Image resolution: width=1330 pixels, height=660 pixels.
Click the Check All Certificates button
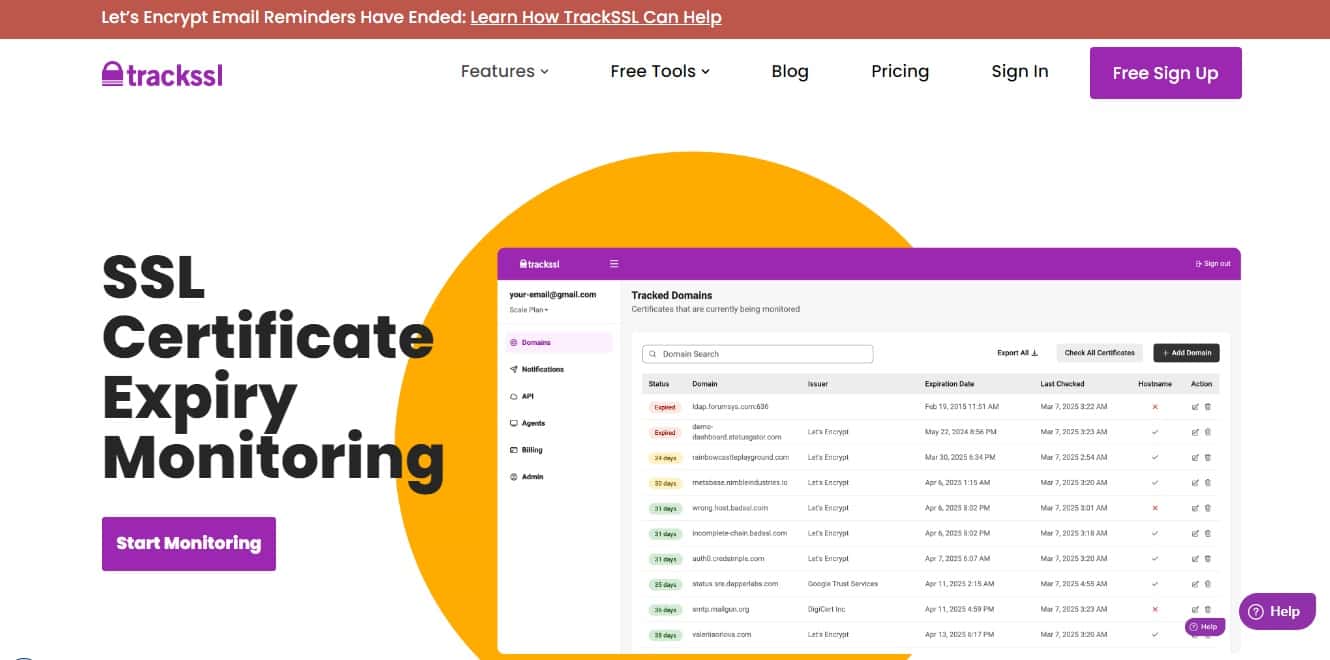click(1099, 353)
